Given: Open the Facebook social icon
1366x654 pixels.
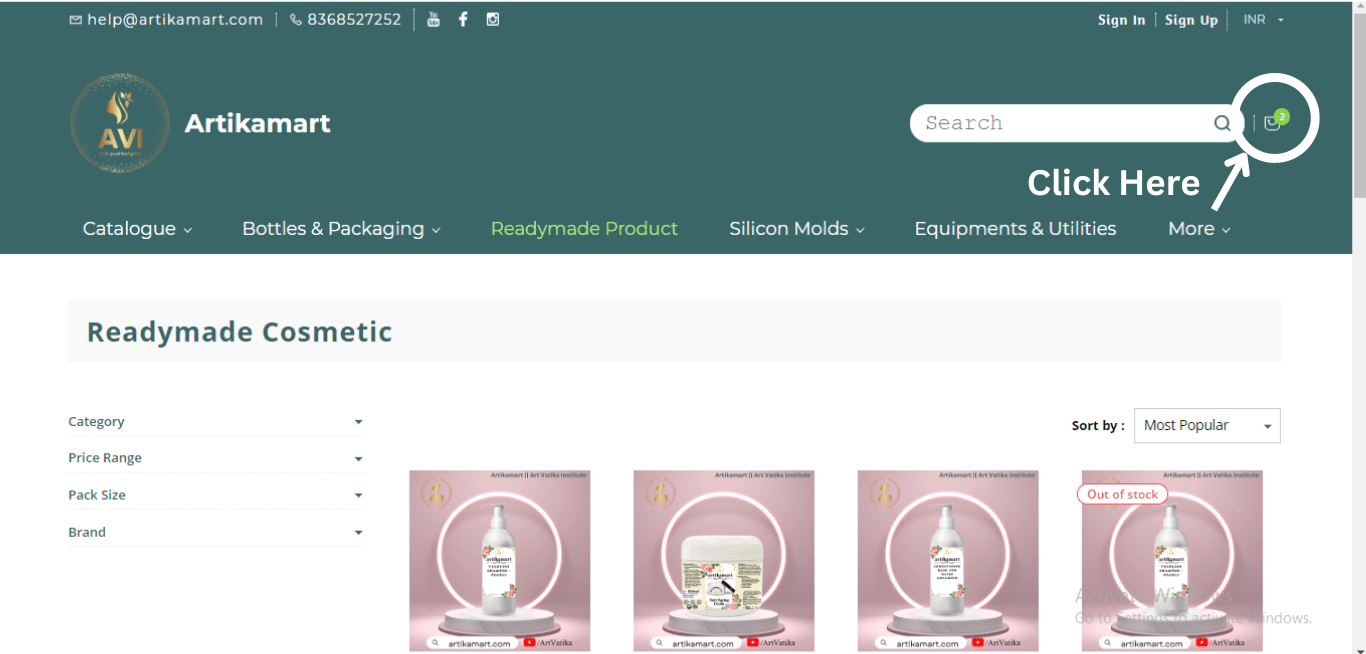Looking at the screenshot, I should point(463,19).
